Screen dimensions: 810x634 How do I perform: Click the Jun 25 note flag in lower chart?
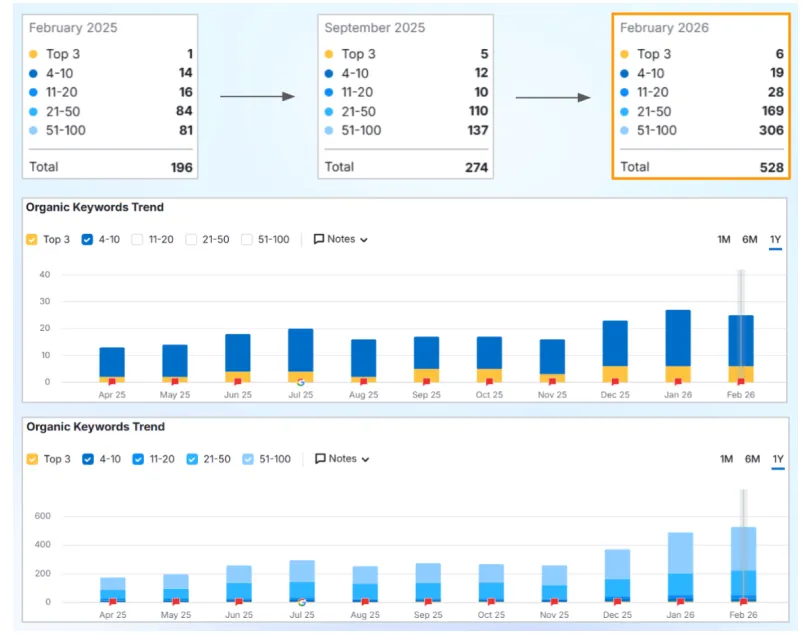pyautogui.click(x=239, y=602)
